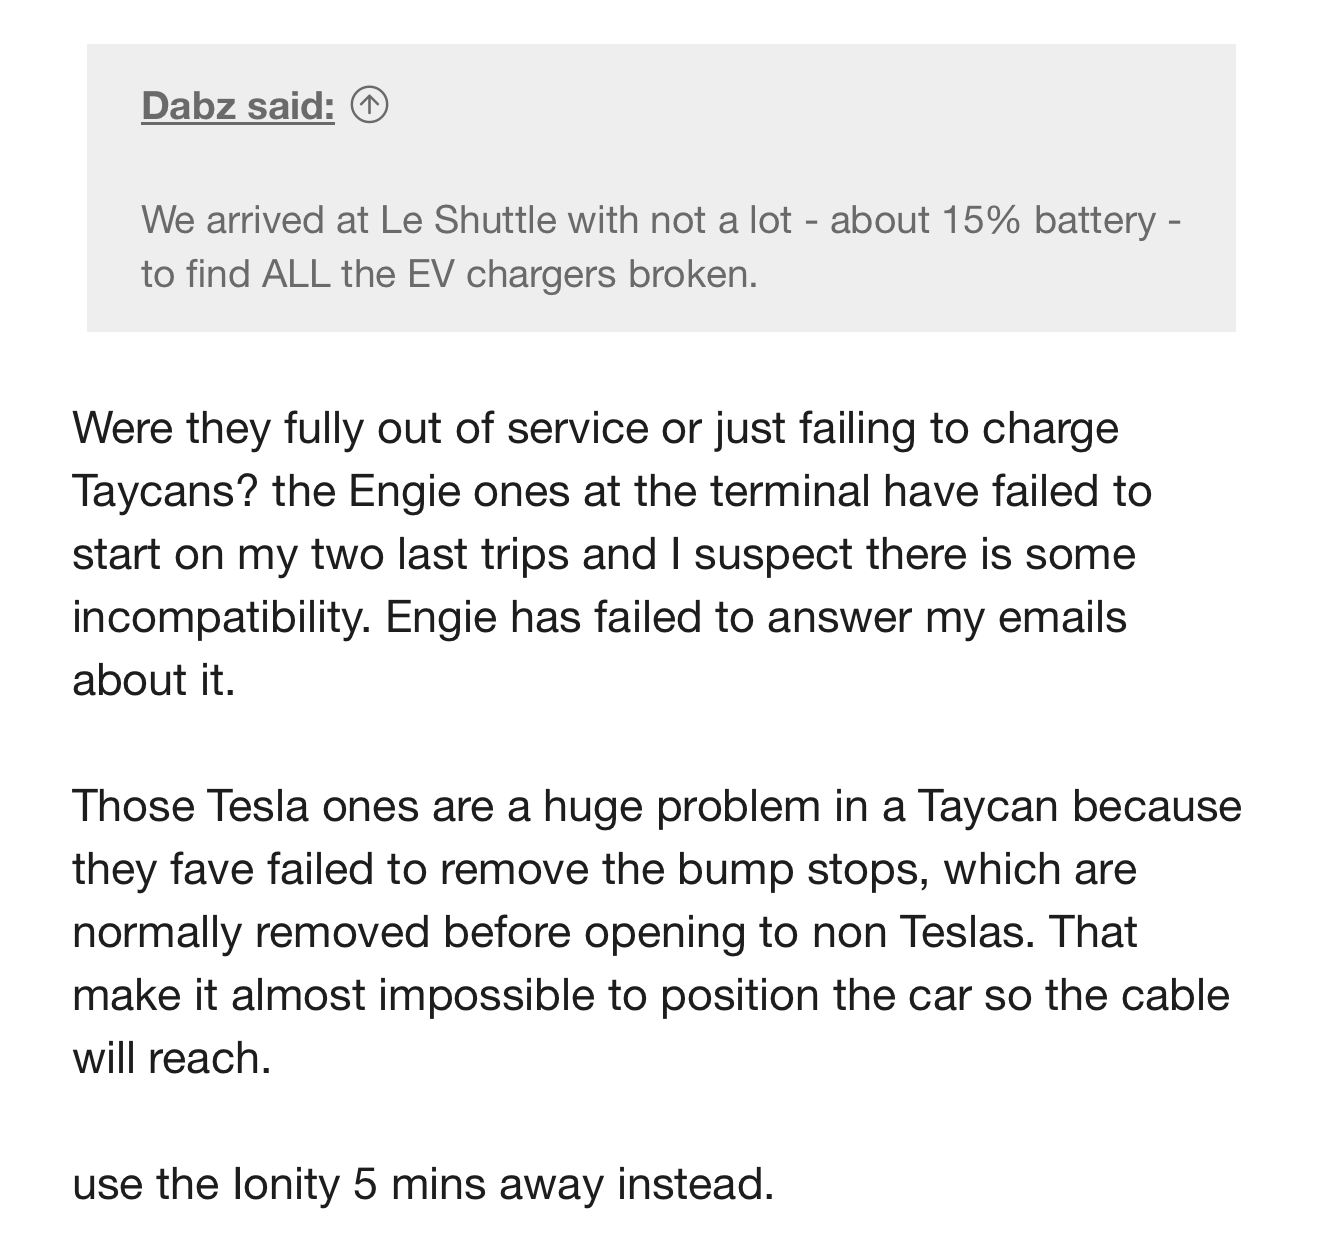Viewport: 1320px width, 1237px height.
Task: Tap the line starting 'start on my two last trips'
Action: 604,554
